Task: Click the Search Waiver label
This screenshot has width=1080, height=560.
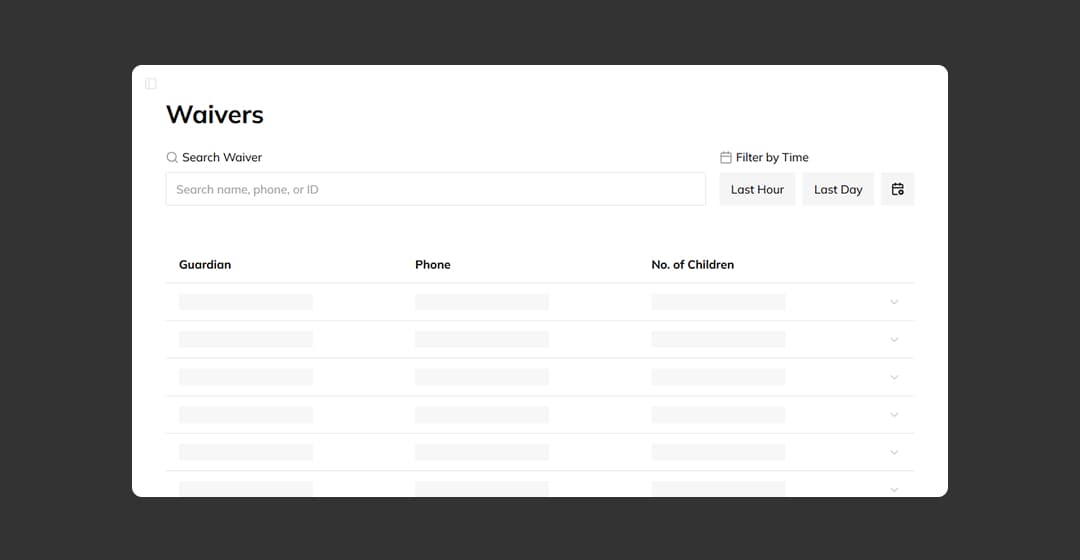Action: pyautogui.click(x=222, y=158)
